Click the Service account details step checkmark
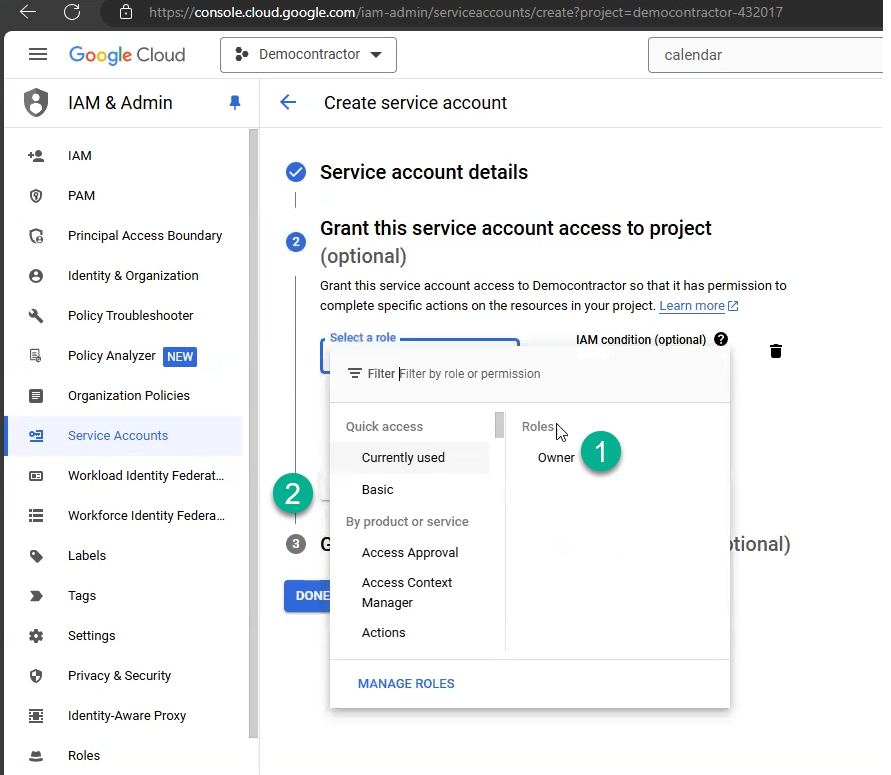The image size is (891, 775). [295, 172]
